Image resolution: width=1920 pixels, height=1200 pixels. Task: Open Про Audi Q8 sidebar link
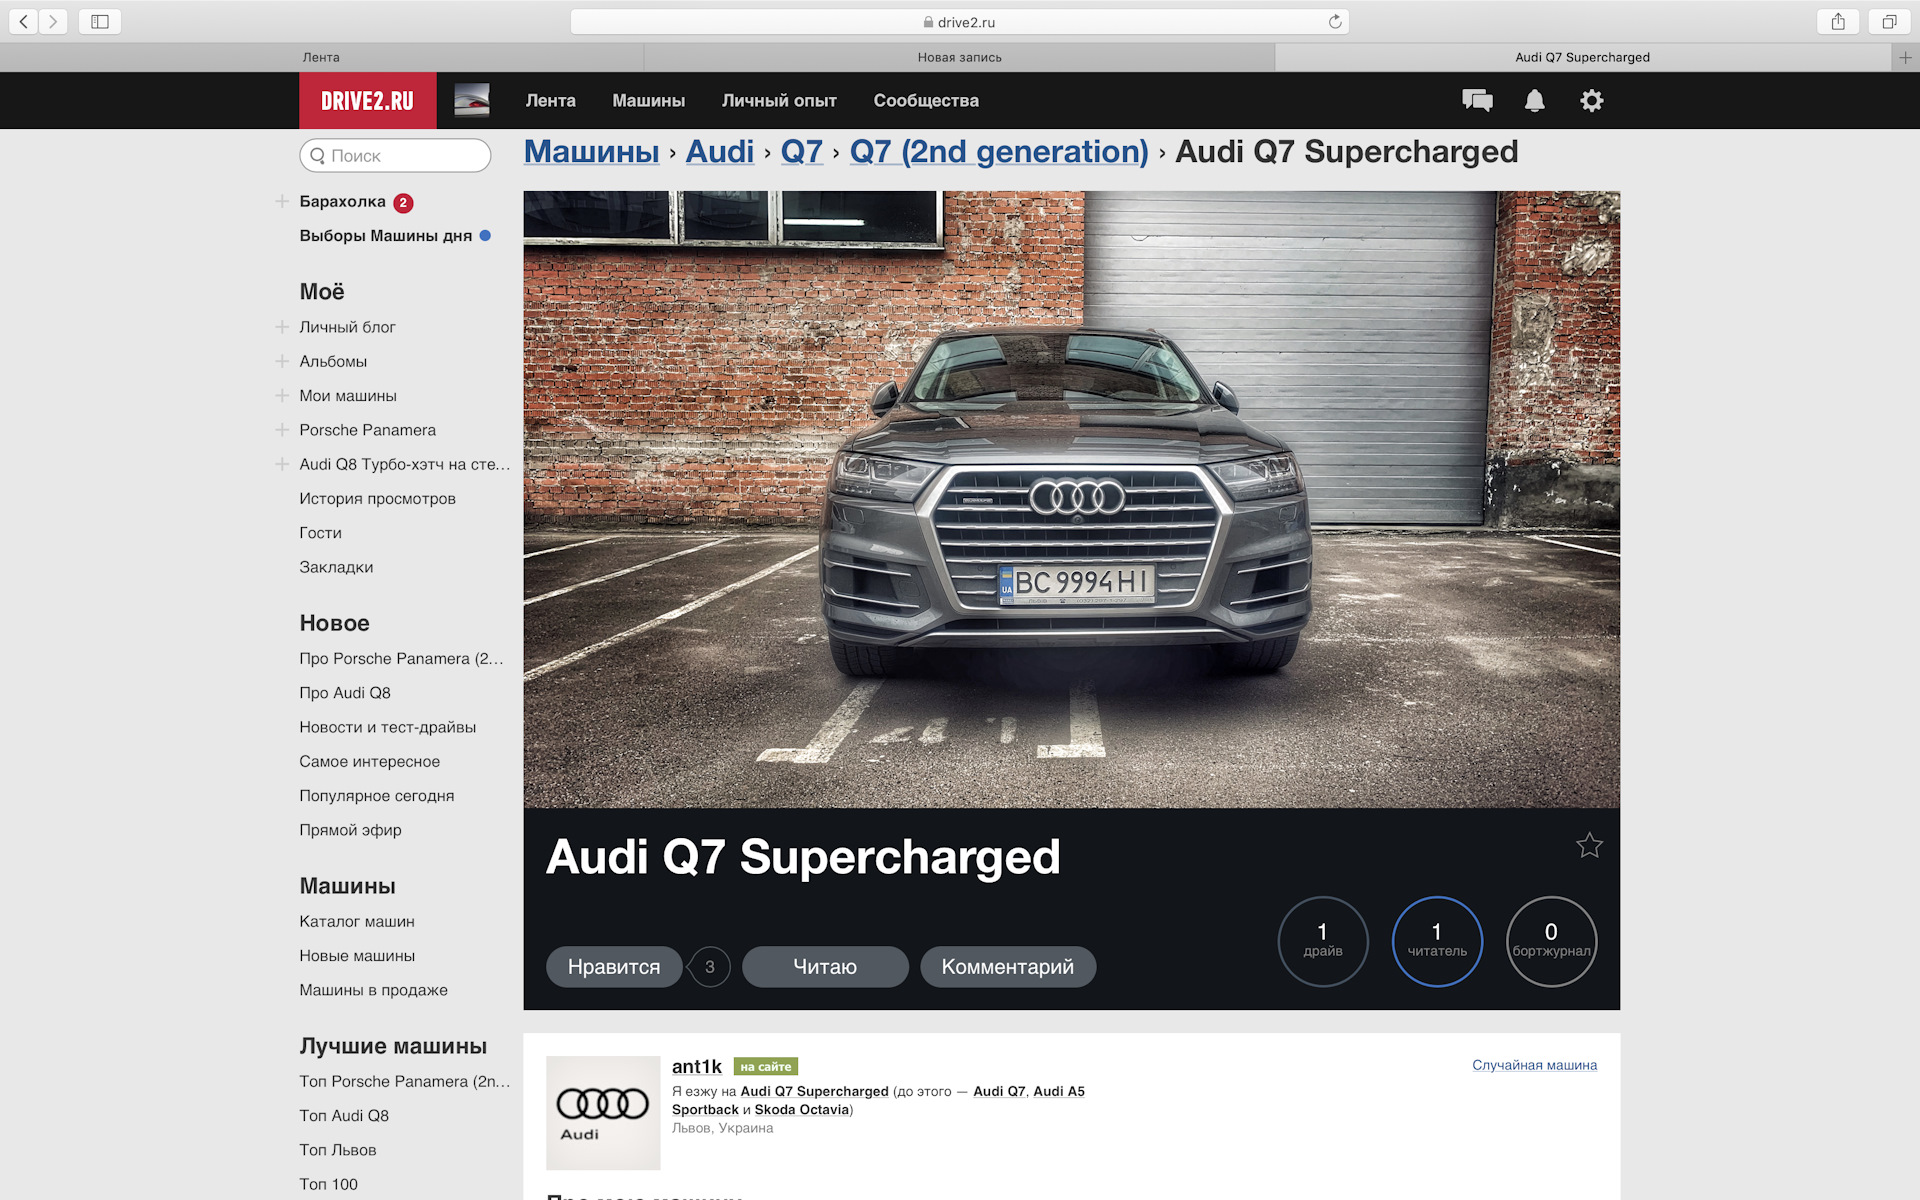point(345,693)
